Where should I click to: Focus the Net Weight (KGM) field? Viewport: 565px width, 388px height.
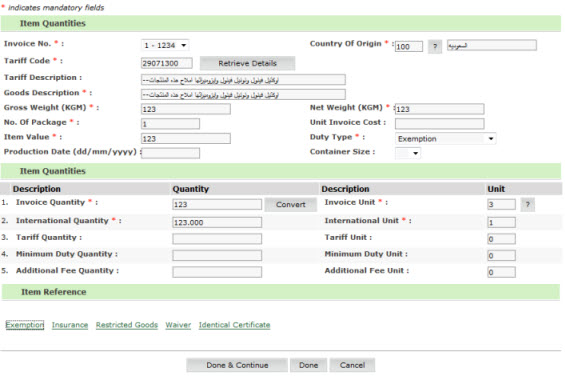(x=440, y=109)
